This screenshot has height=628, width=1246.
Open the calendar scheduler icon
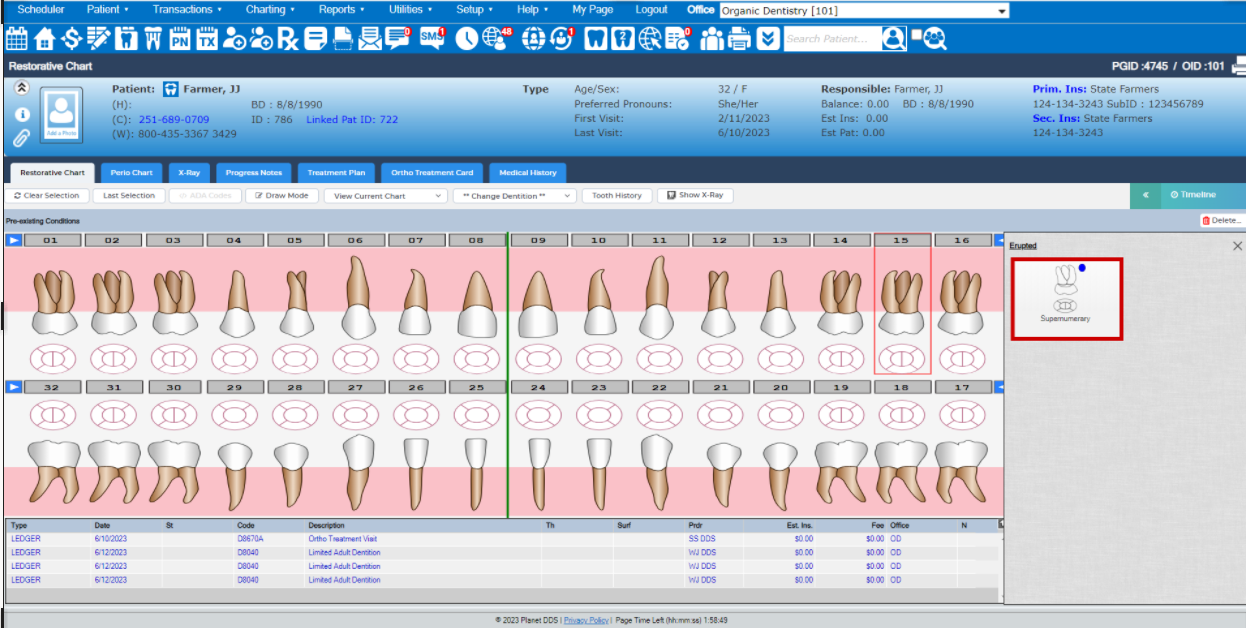pos(16,39)
